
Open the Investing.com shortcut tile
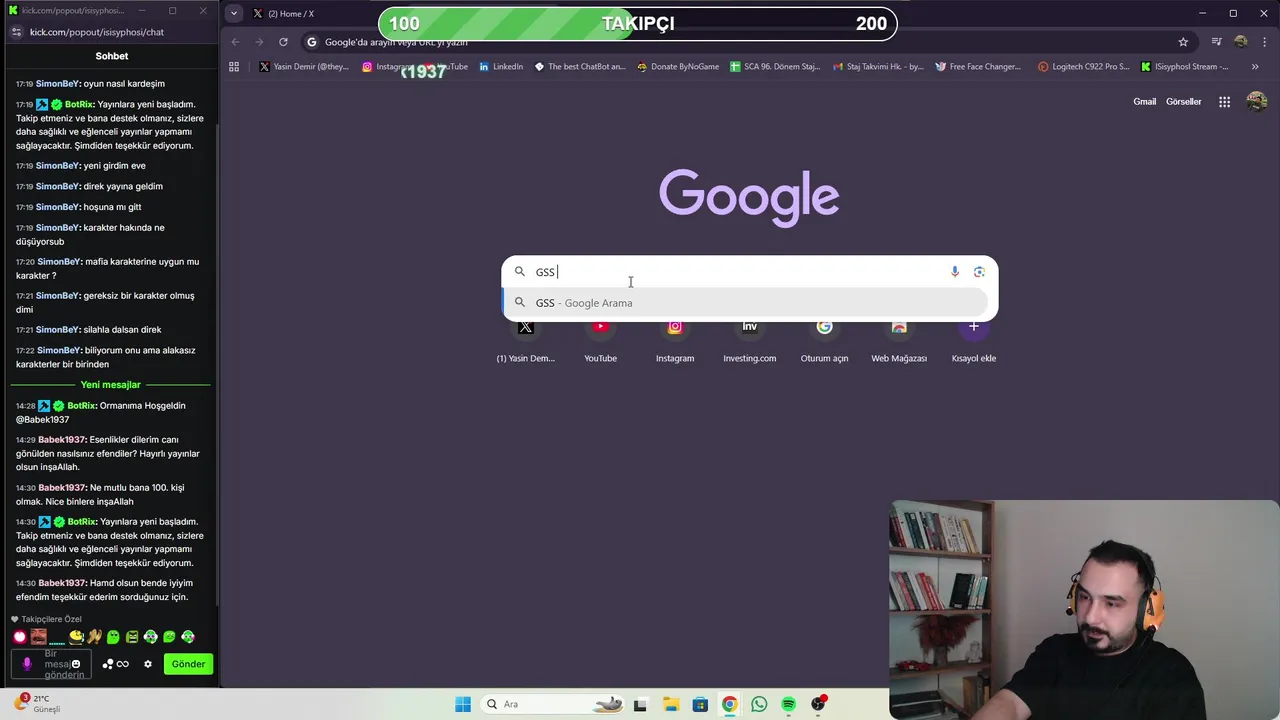click(749, 340)
